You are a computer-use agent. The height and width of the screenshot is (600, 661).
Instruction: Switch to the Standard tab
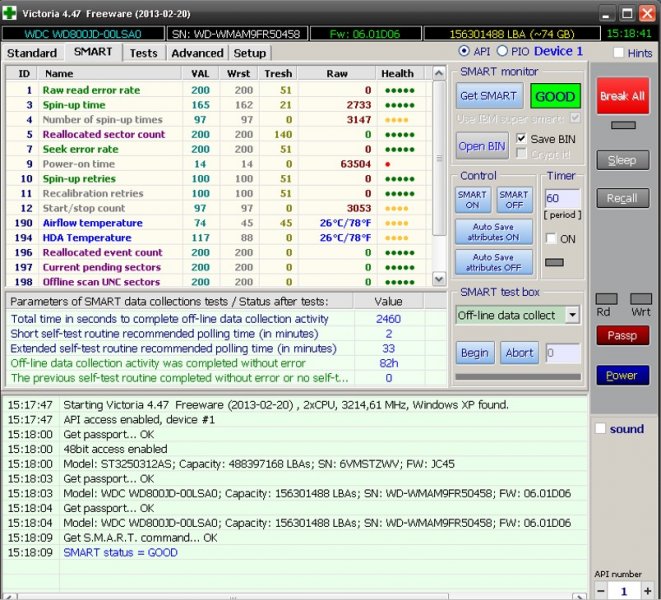[32, 53]
